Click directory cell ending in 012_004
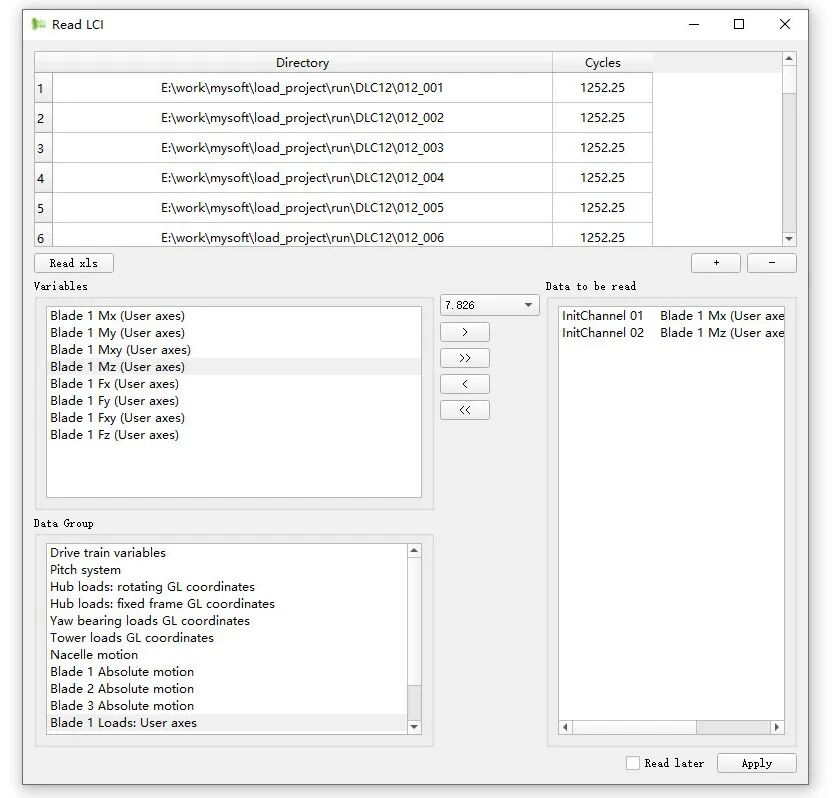Image resolution: width=837 pixels, height=798 pixels. pyautogui.click(x=302, y=177)
